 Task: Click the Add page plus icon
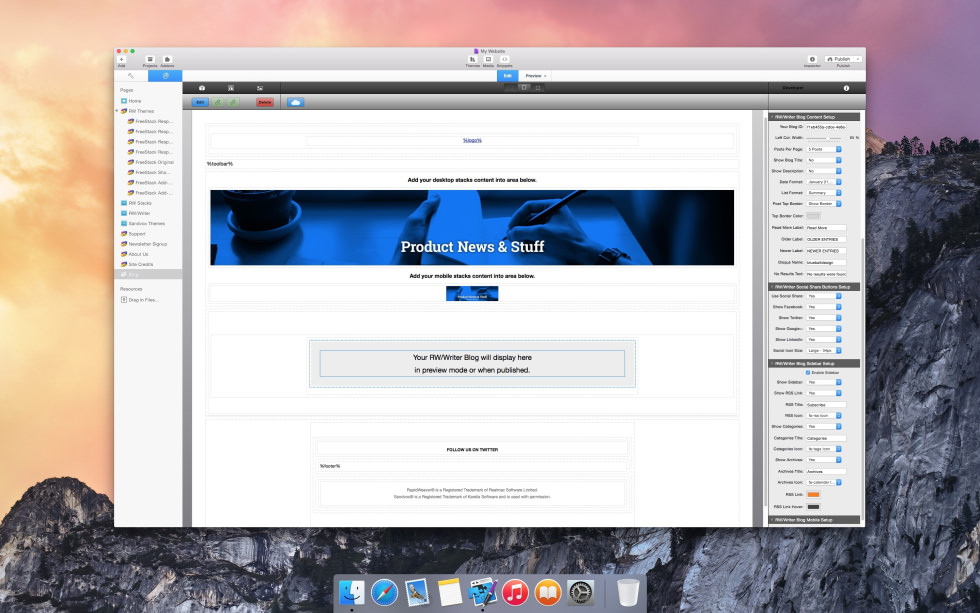coord(121,59)
